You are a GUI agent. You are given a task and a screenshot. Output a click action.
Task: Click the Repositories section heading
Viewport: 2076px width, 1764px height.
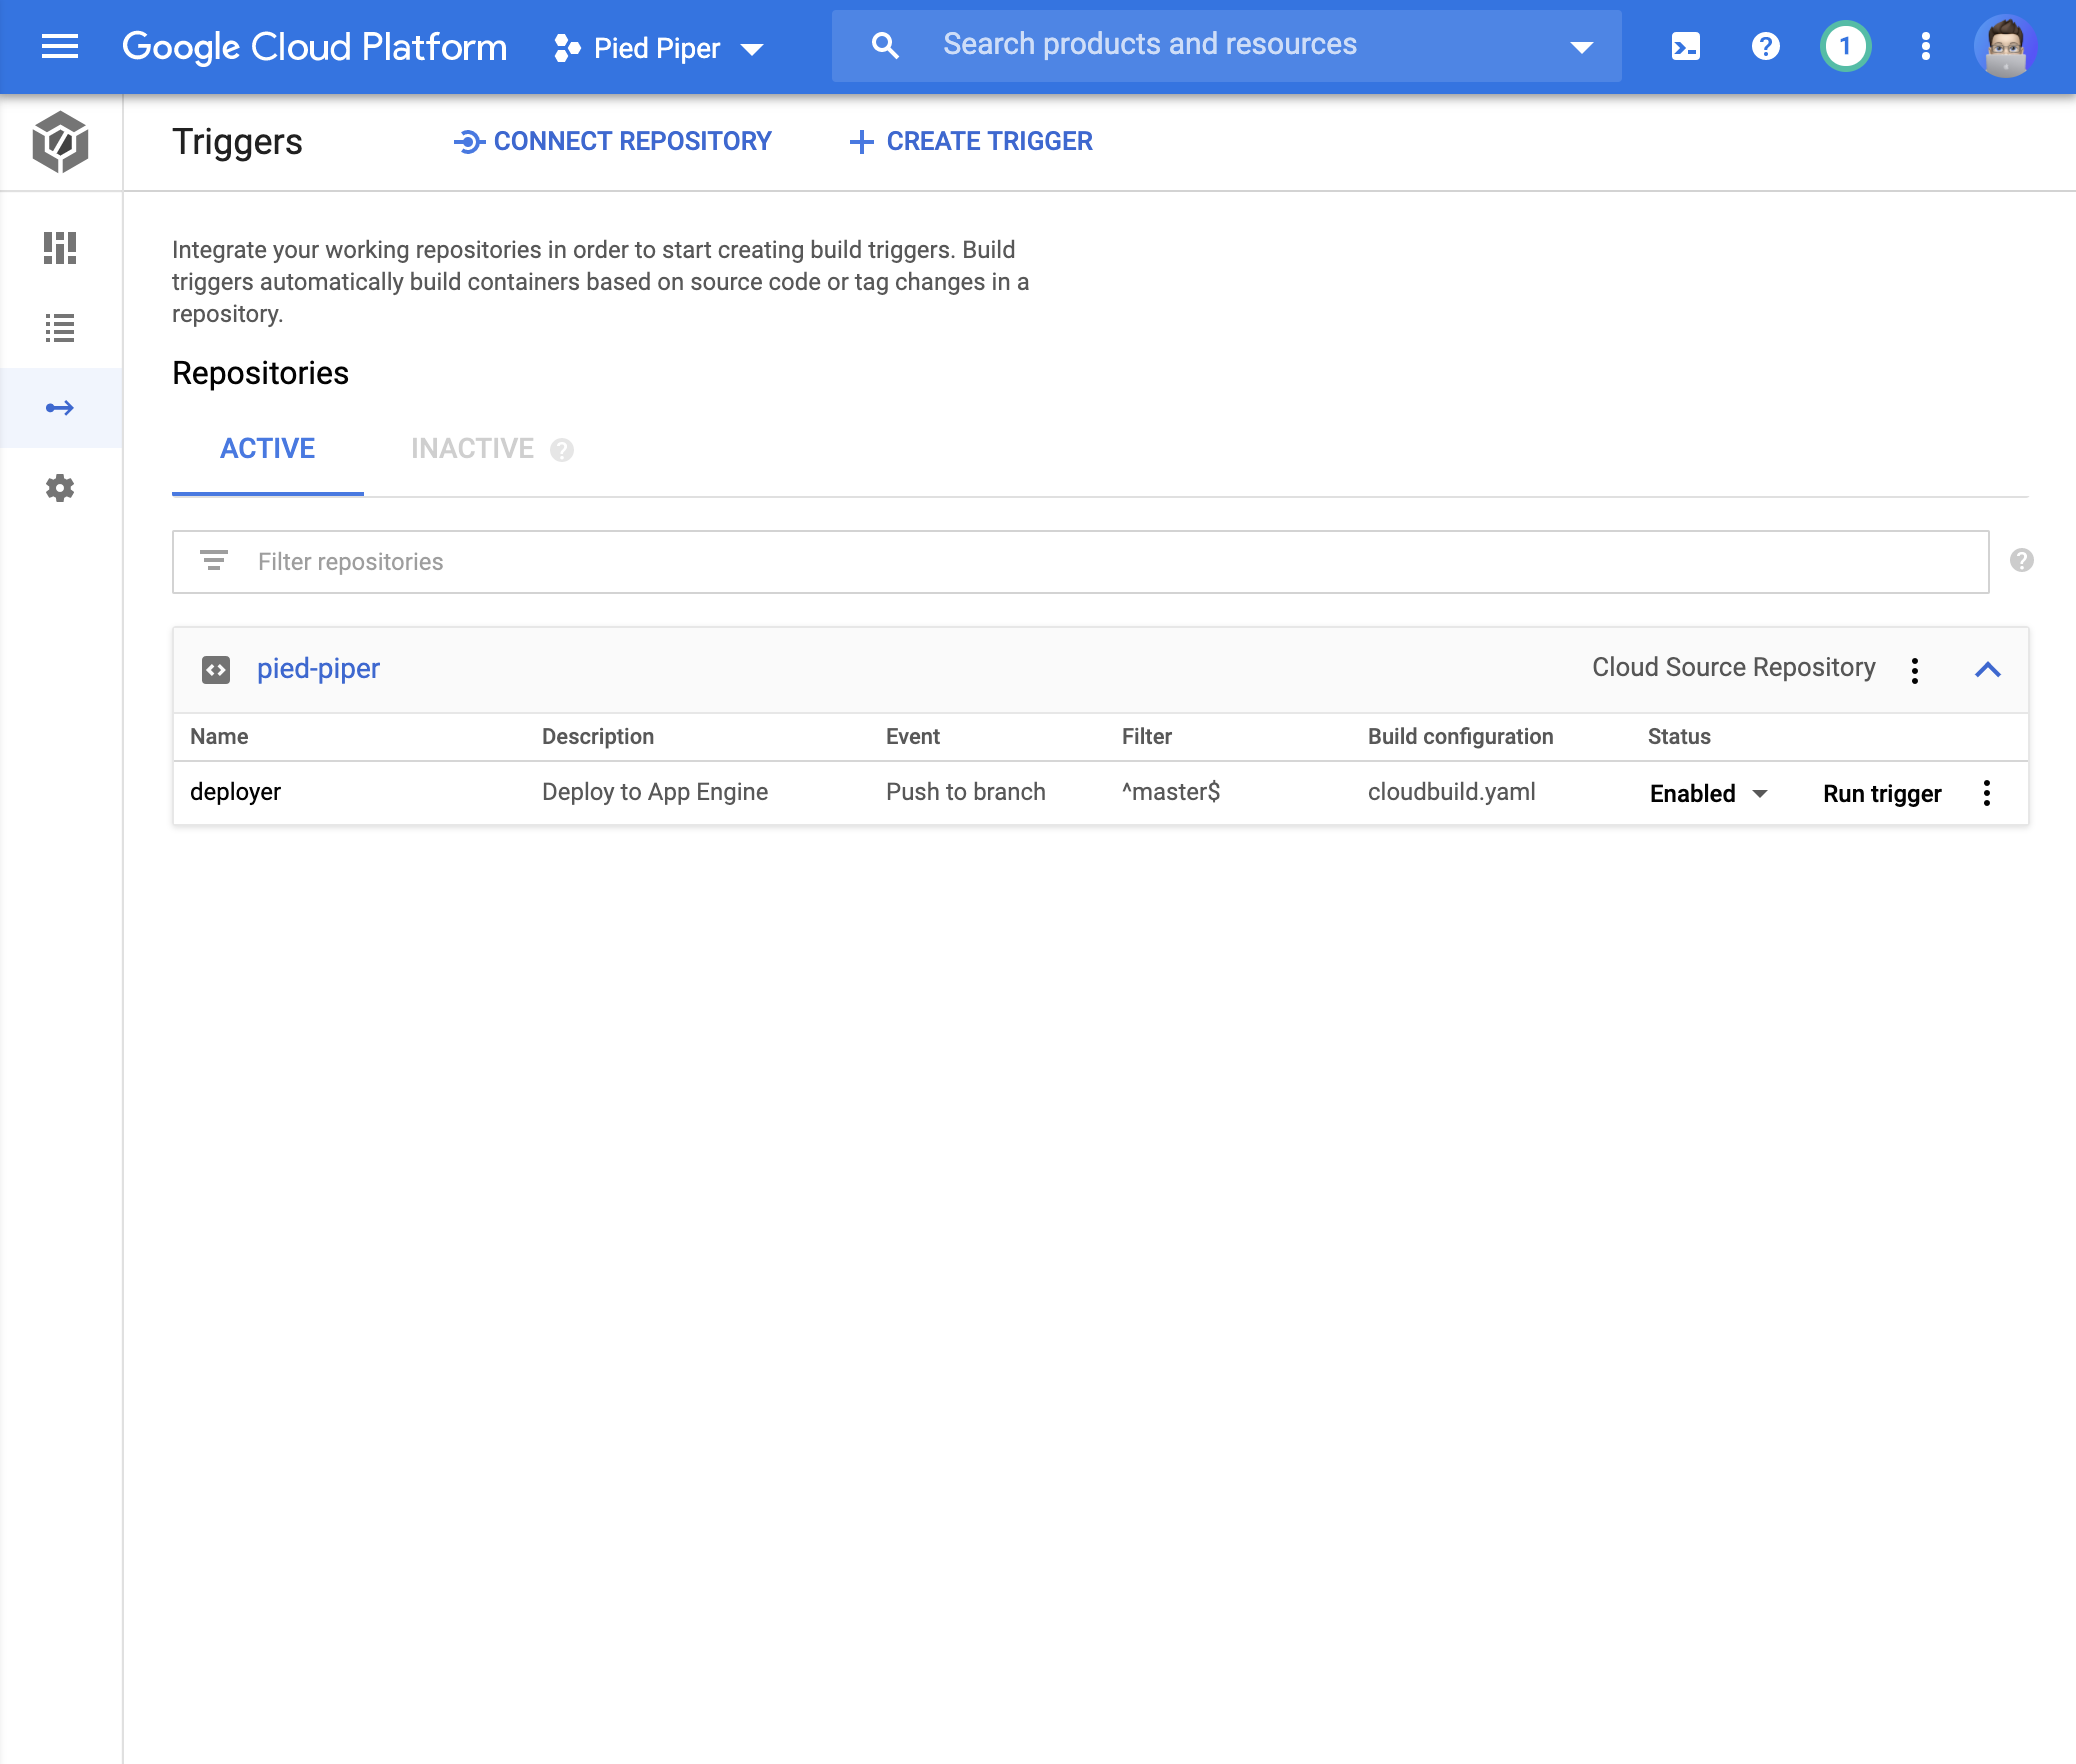pyautogui.click(x=260, y=373)
